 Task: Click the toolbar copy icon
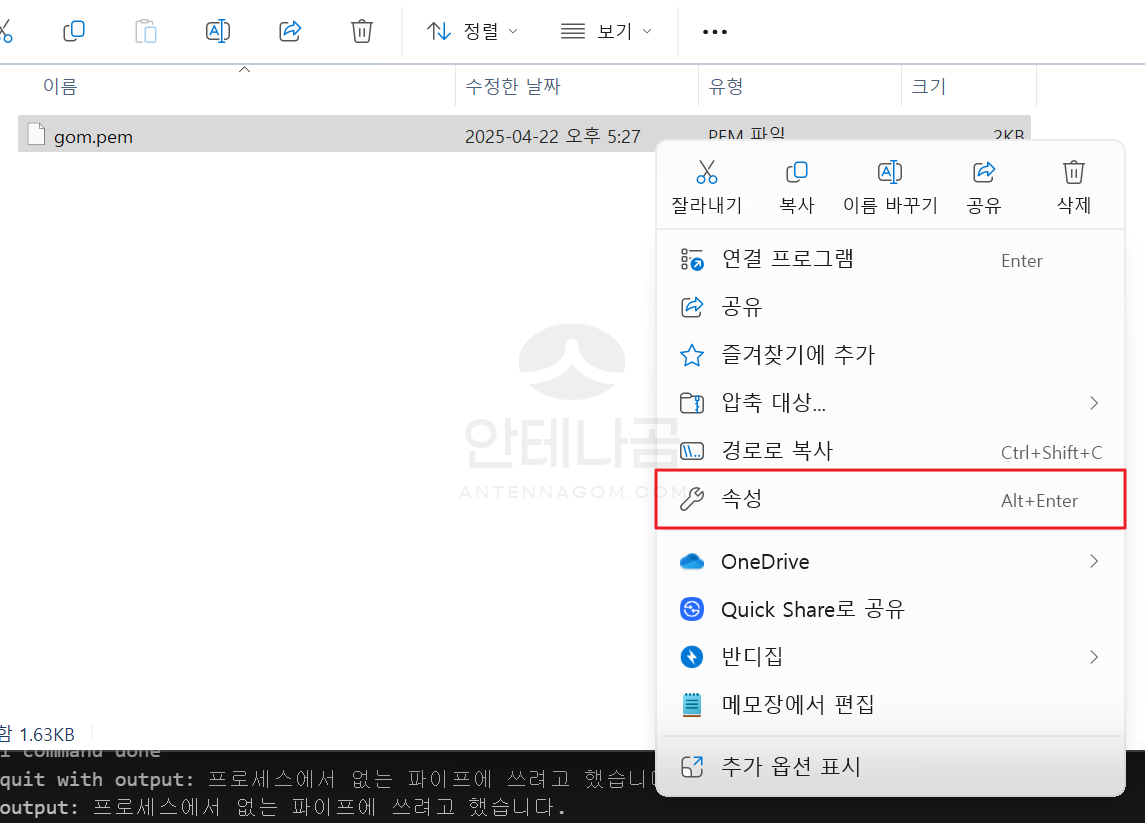click(74, 31)
